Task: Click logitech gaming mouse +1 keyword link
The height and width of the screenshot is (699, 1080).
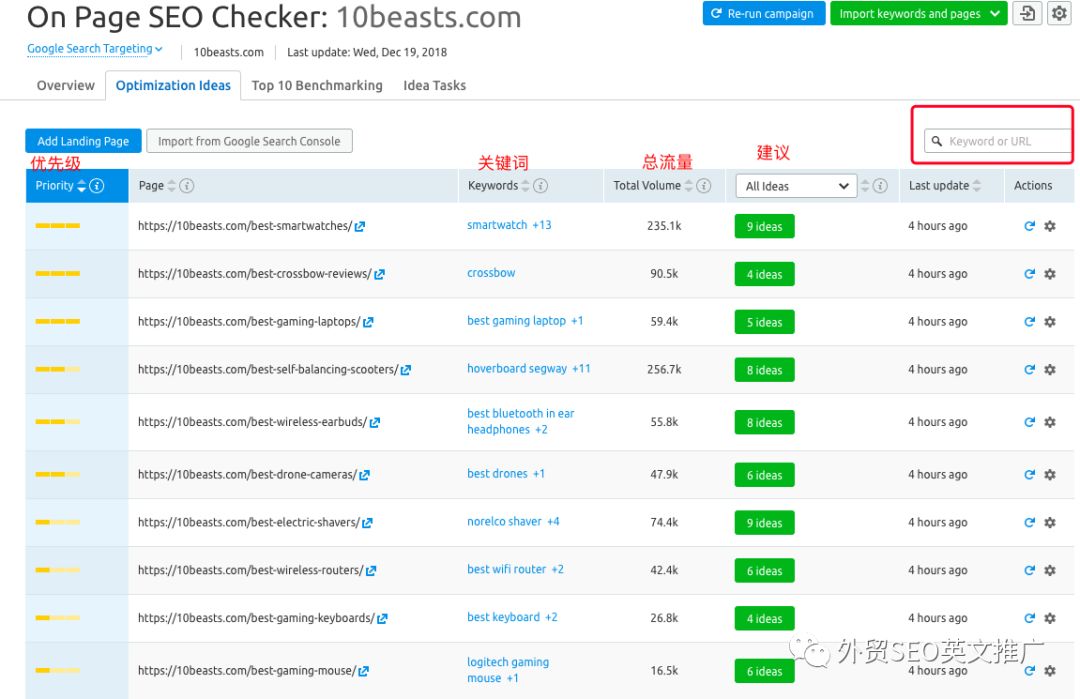Action: [508, 670]
